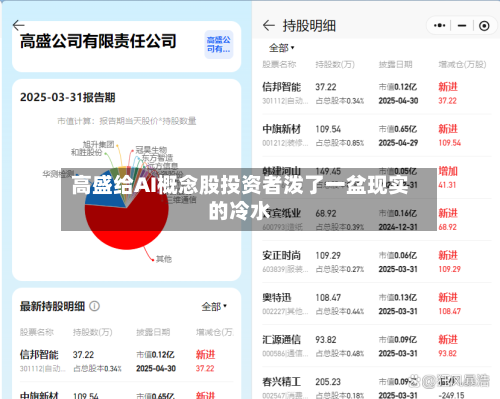Open 安正时尚 stock row

[377, 262]
